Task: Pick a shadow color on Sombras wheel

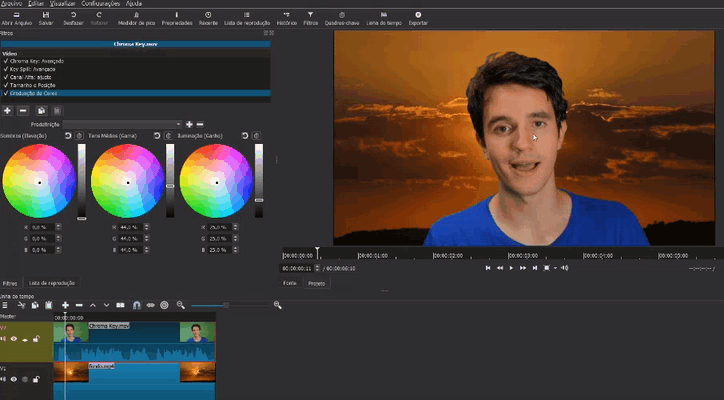Action: (39, 182)
